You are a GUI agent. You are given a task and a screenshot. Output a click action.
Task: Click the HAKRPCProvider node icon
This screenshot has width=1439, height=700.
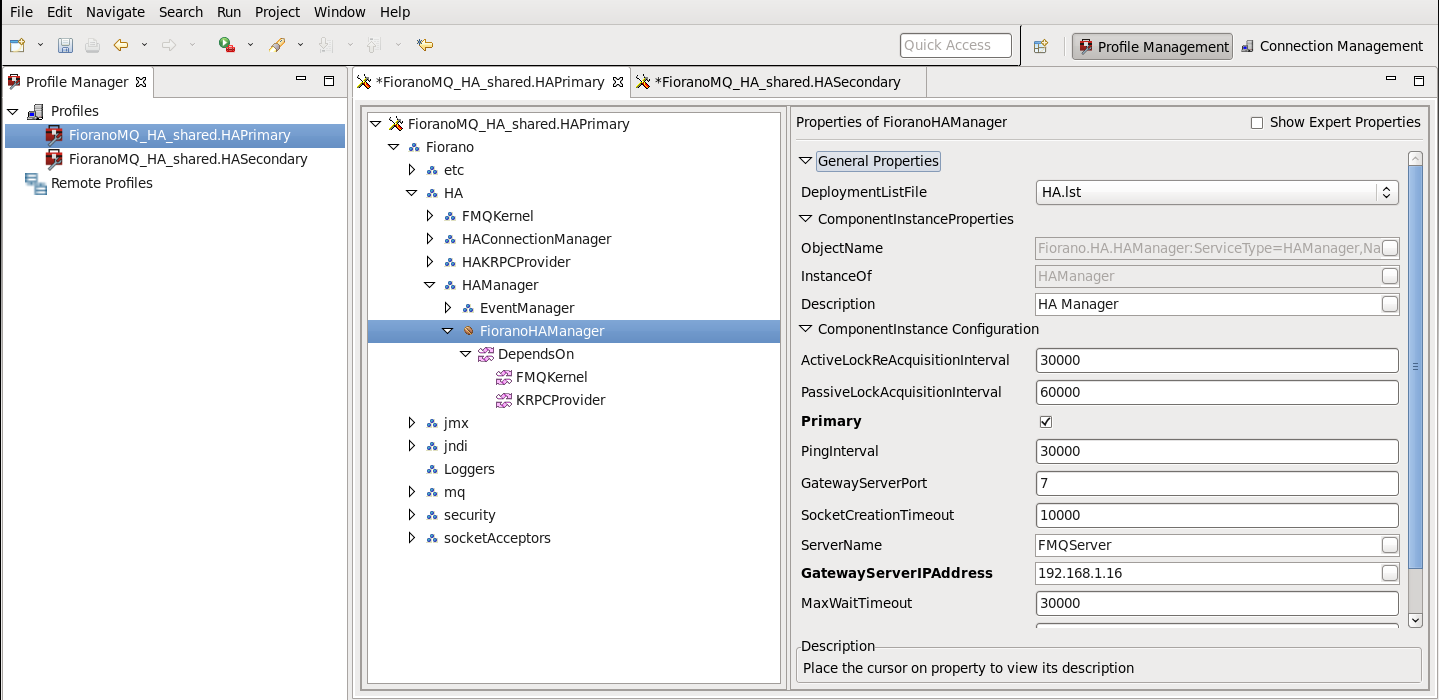coord(451,262)
